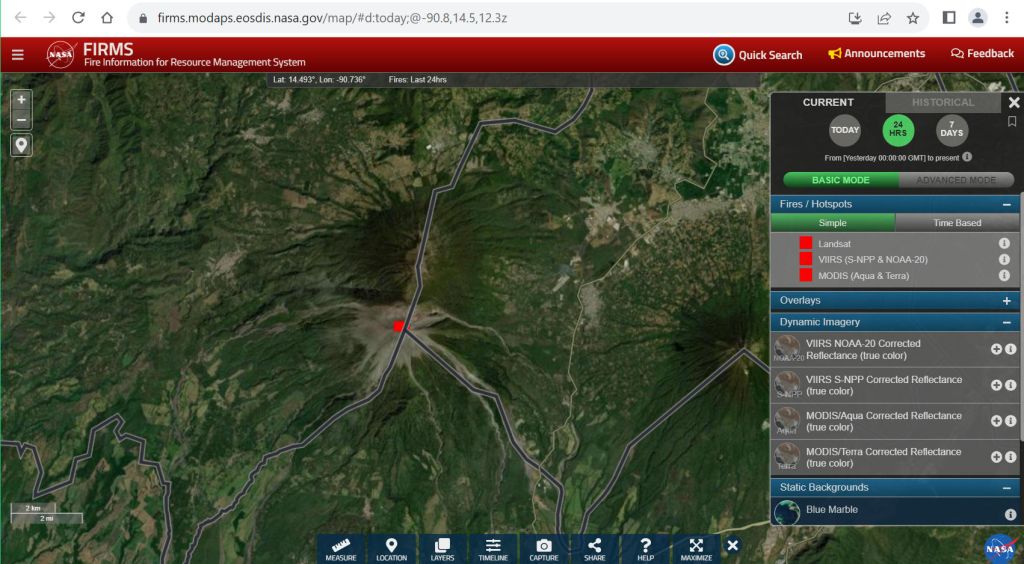Expand the Overlays section
Screen dimensions: 1024x564
click(x=1006, y=300)
